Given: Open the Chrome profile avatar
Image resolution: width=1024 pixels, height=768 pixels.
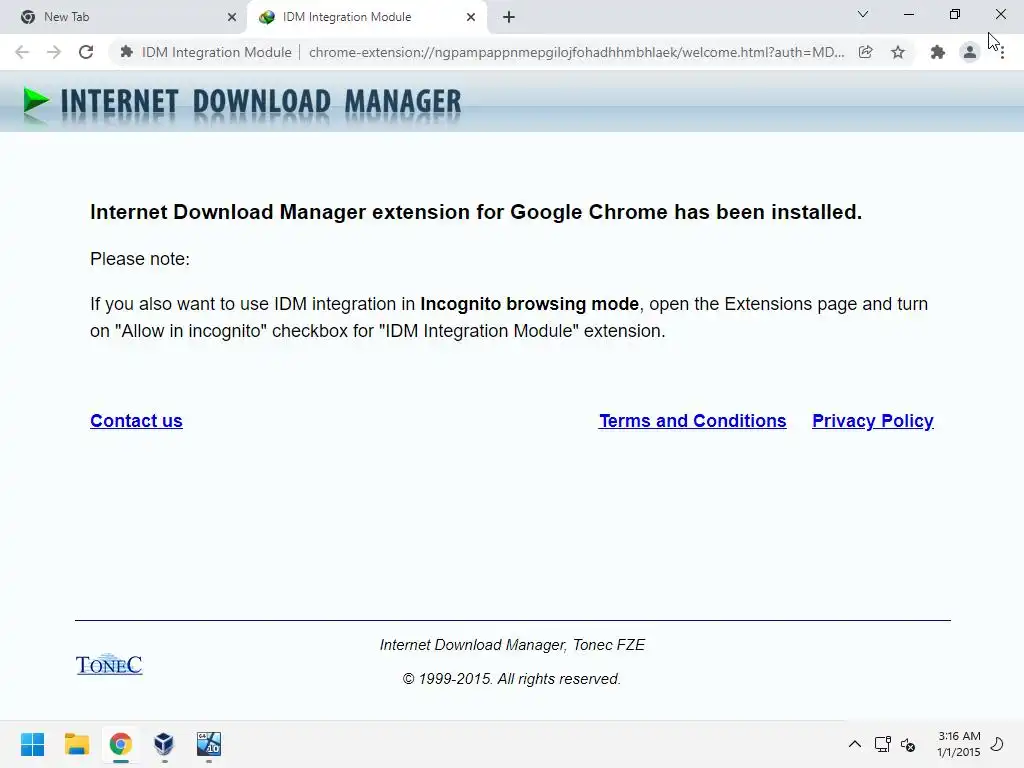Looking at the screenshot, I should (x=970, y=52).
